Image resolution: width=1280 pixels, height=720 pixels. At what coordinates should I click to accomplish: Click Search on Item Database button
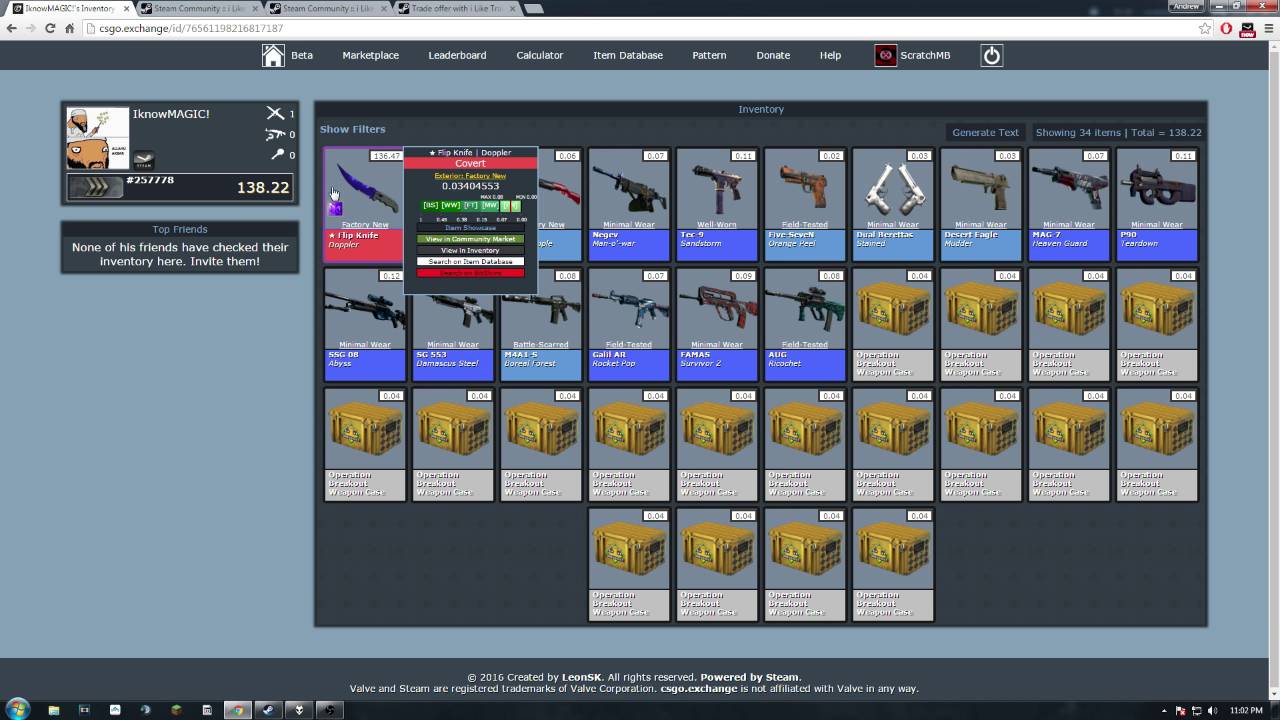(470, 261)
